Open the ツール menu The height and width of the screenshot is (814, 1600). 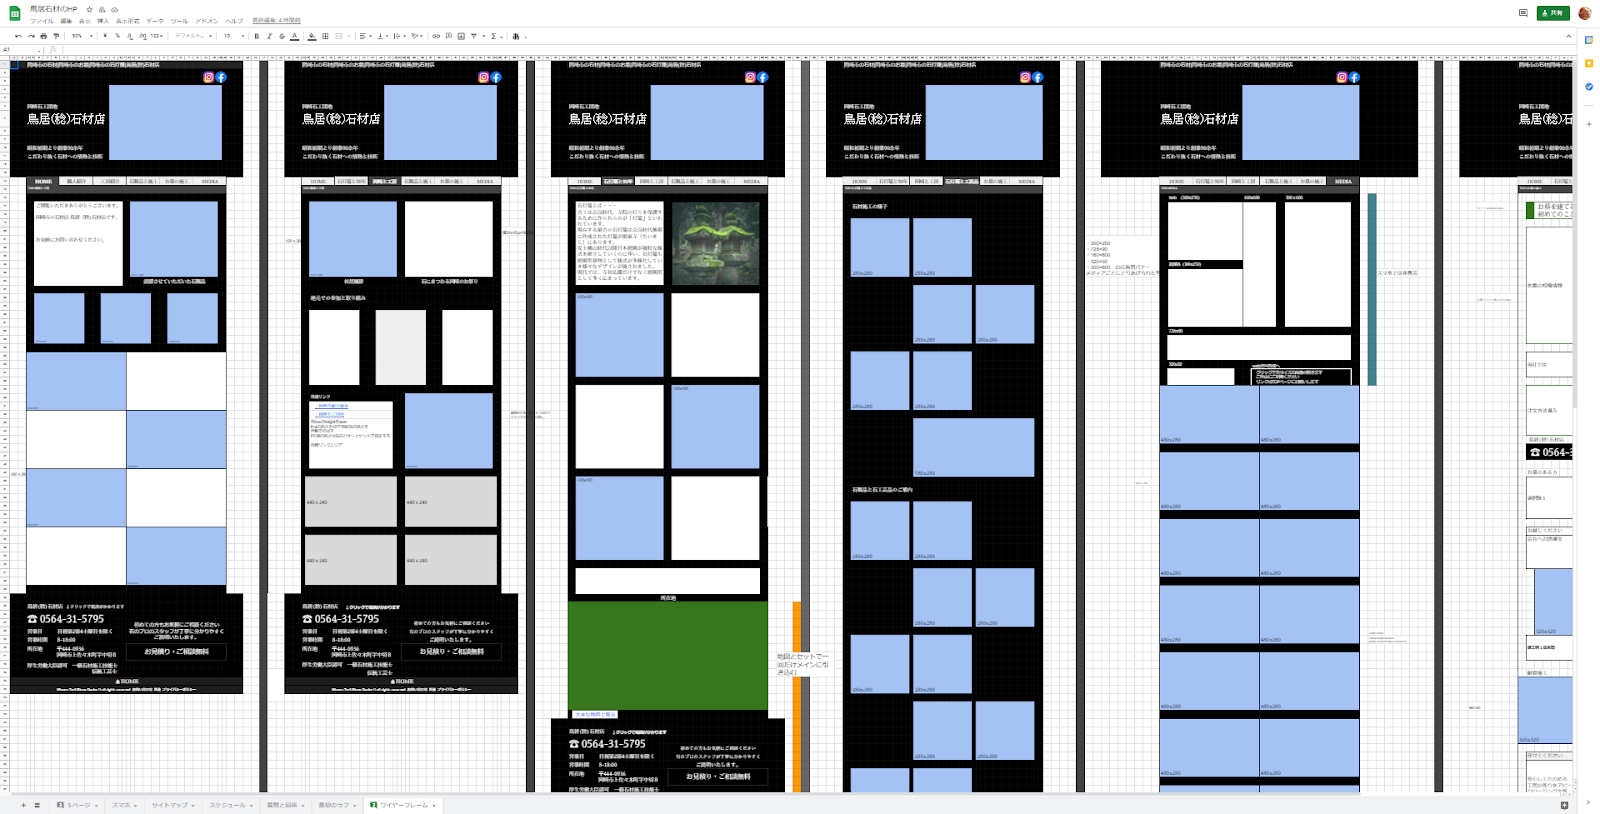pyautogui.click(x=179, y=21)
